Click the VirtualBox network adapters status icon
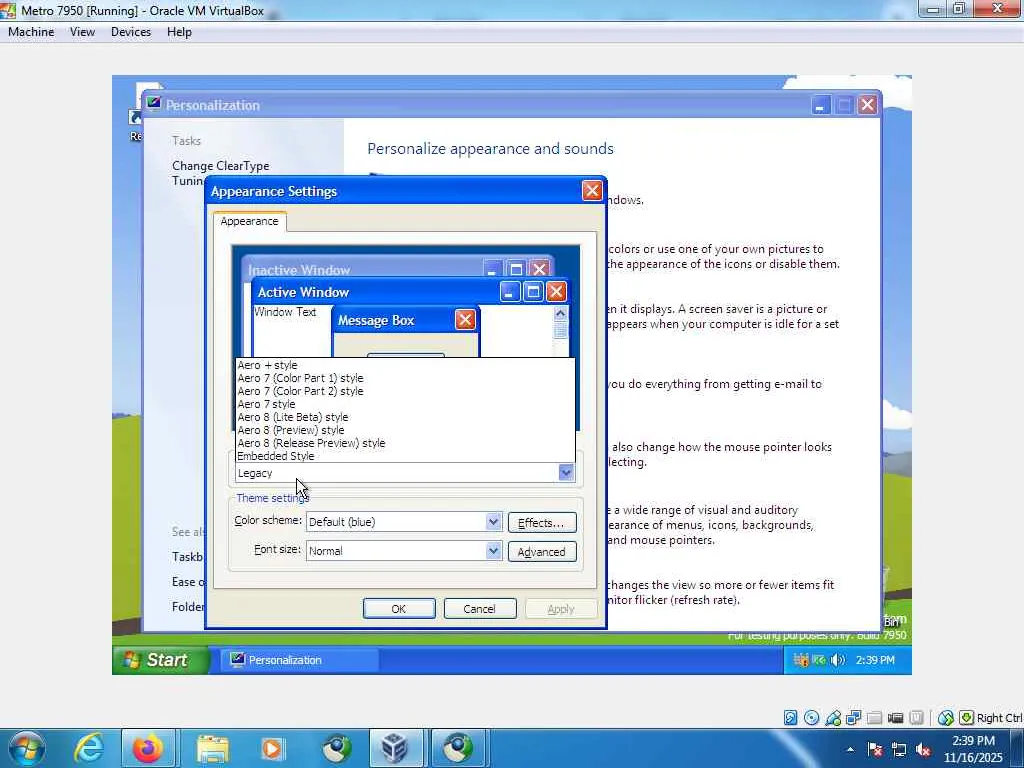Screen dimensions: 1024x768 (x=854, y=718)
